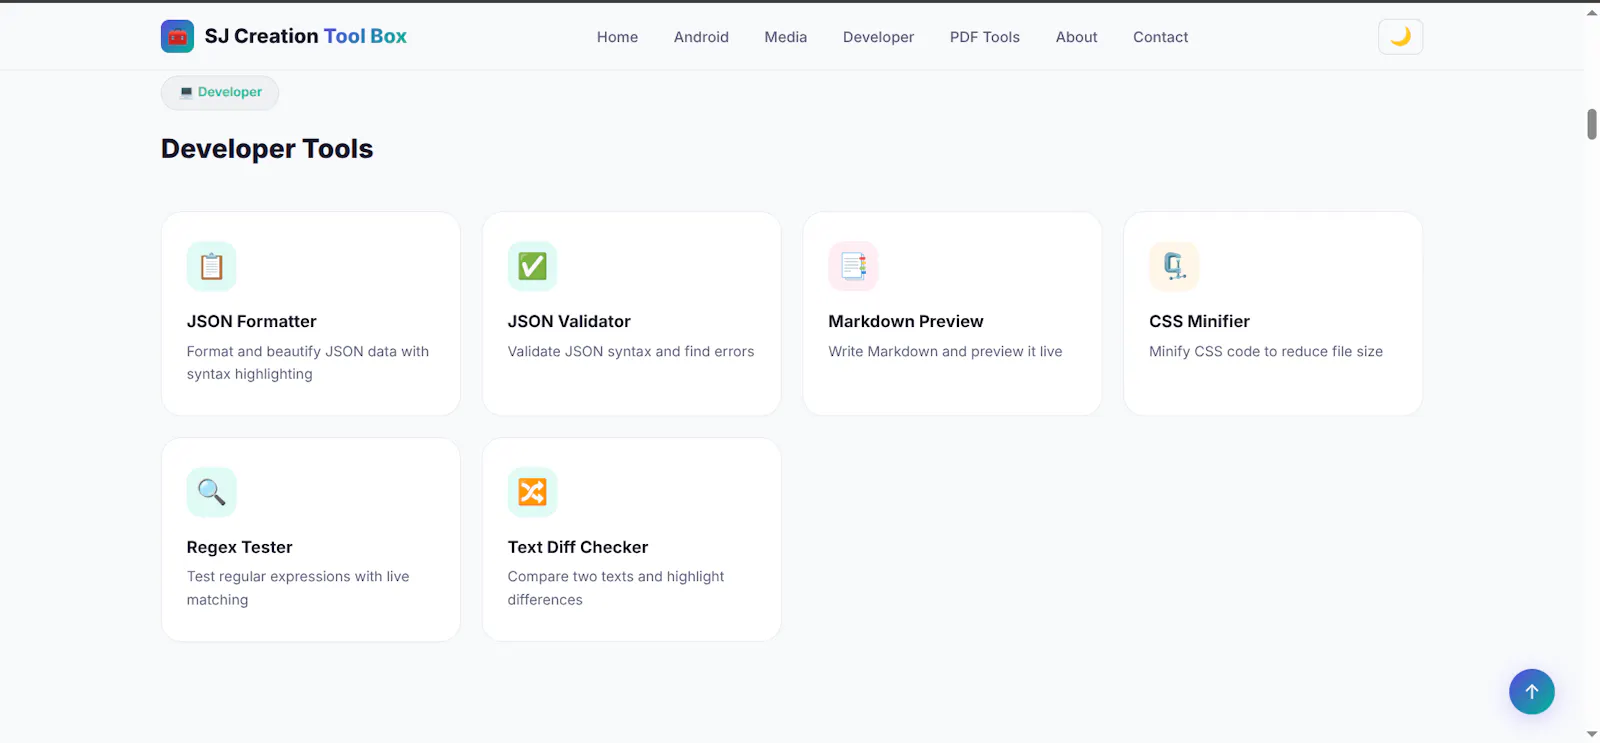The image size is (1600, 743).
Task: Open the CSS Minifier title link
Action: pos(1199,321)
